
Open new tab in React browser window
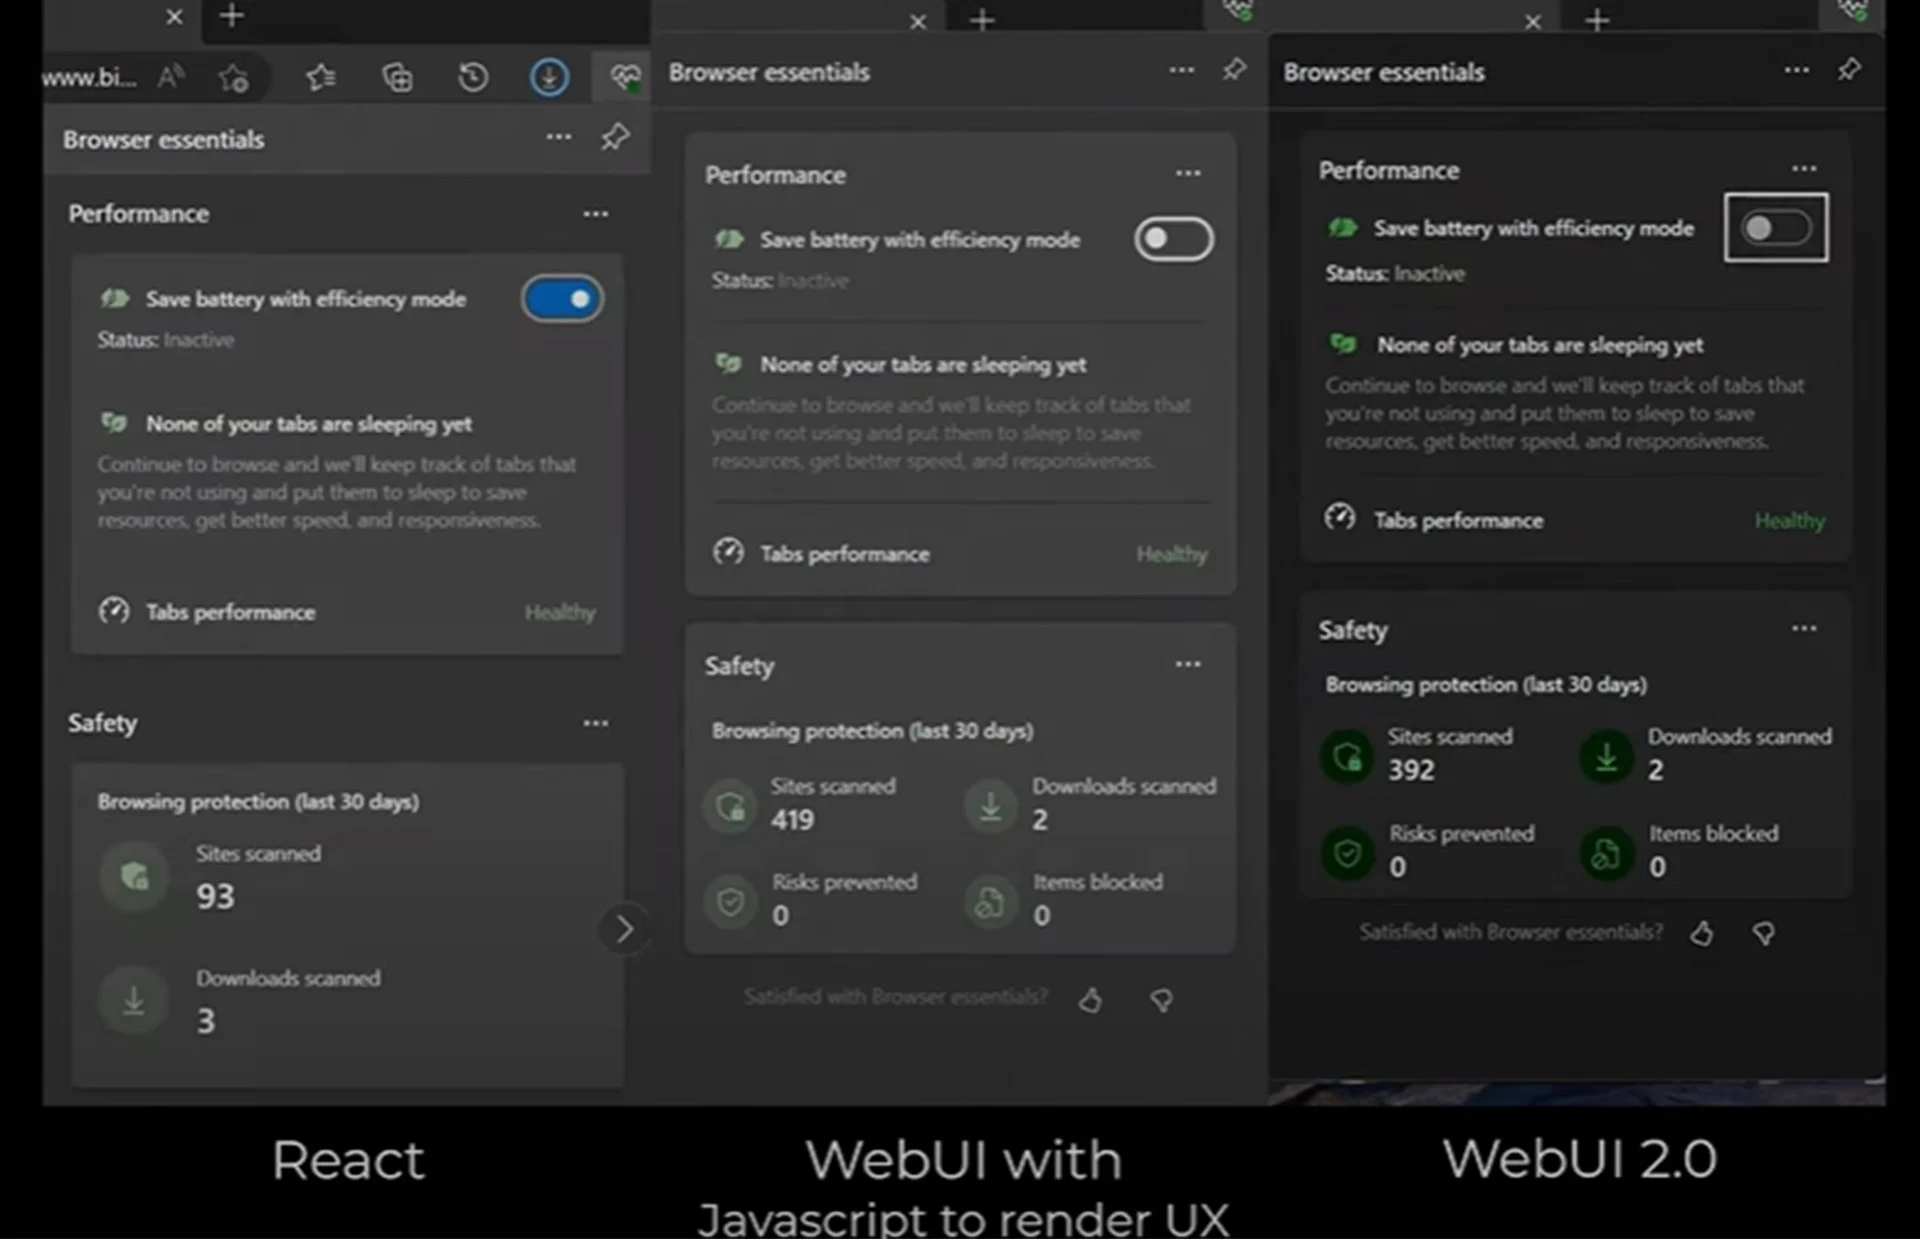click(x=231, y=15)
